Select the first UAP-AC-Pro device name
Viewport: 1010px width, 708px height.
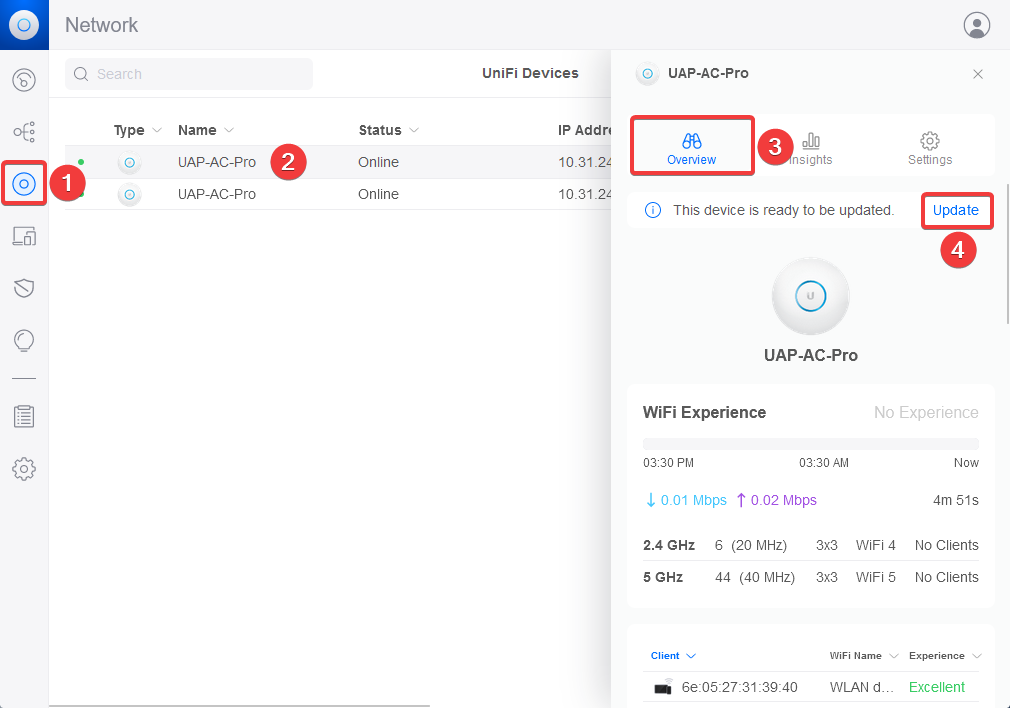point(216,162)
